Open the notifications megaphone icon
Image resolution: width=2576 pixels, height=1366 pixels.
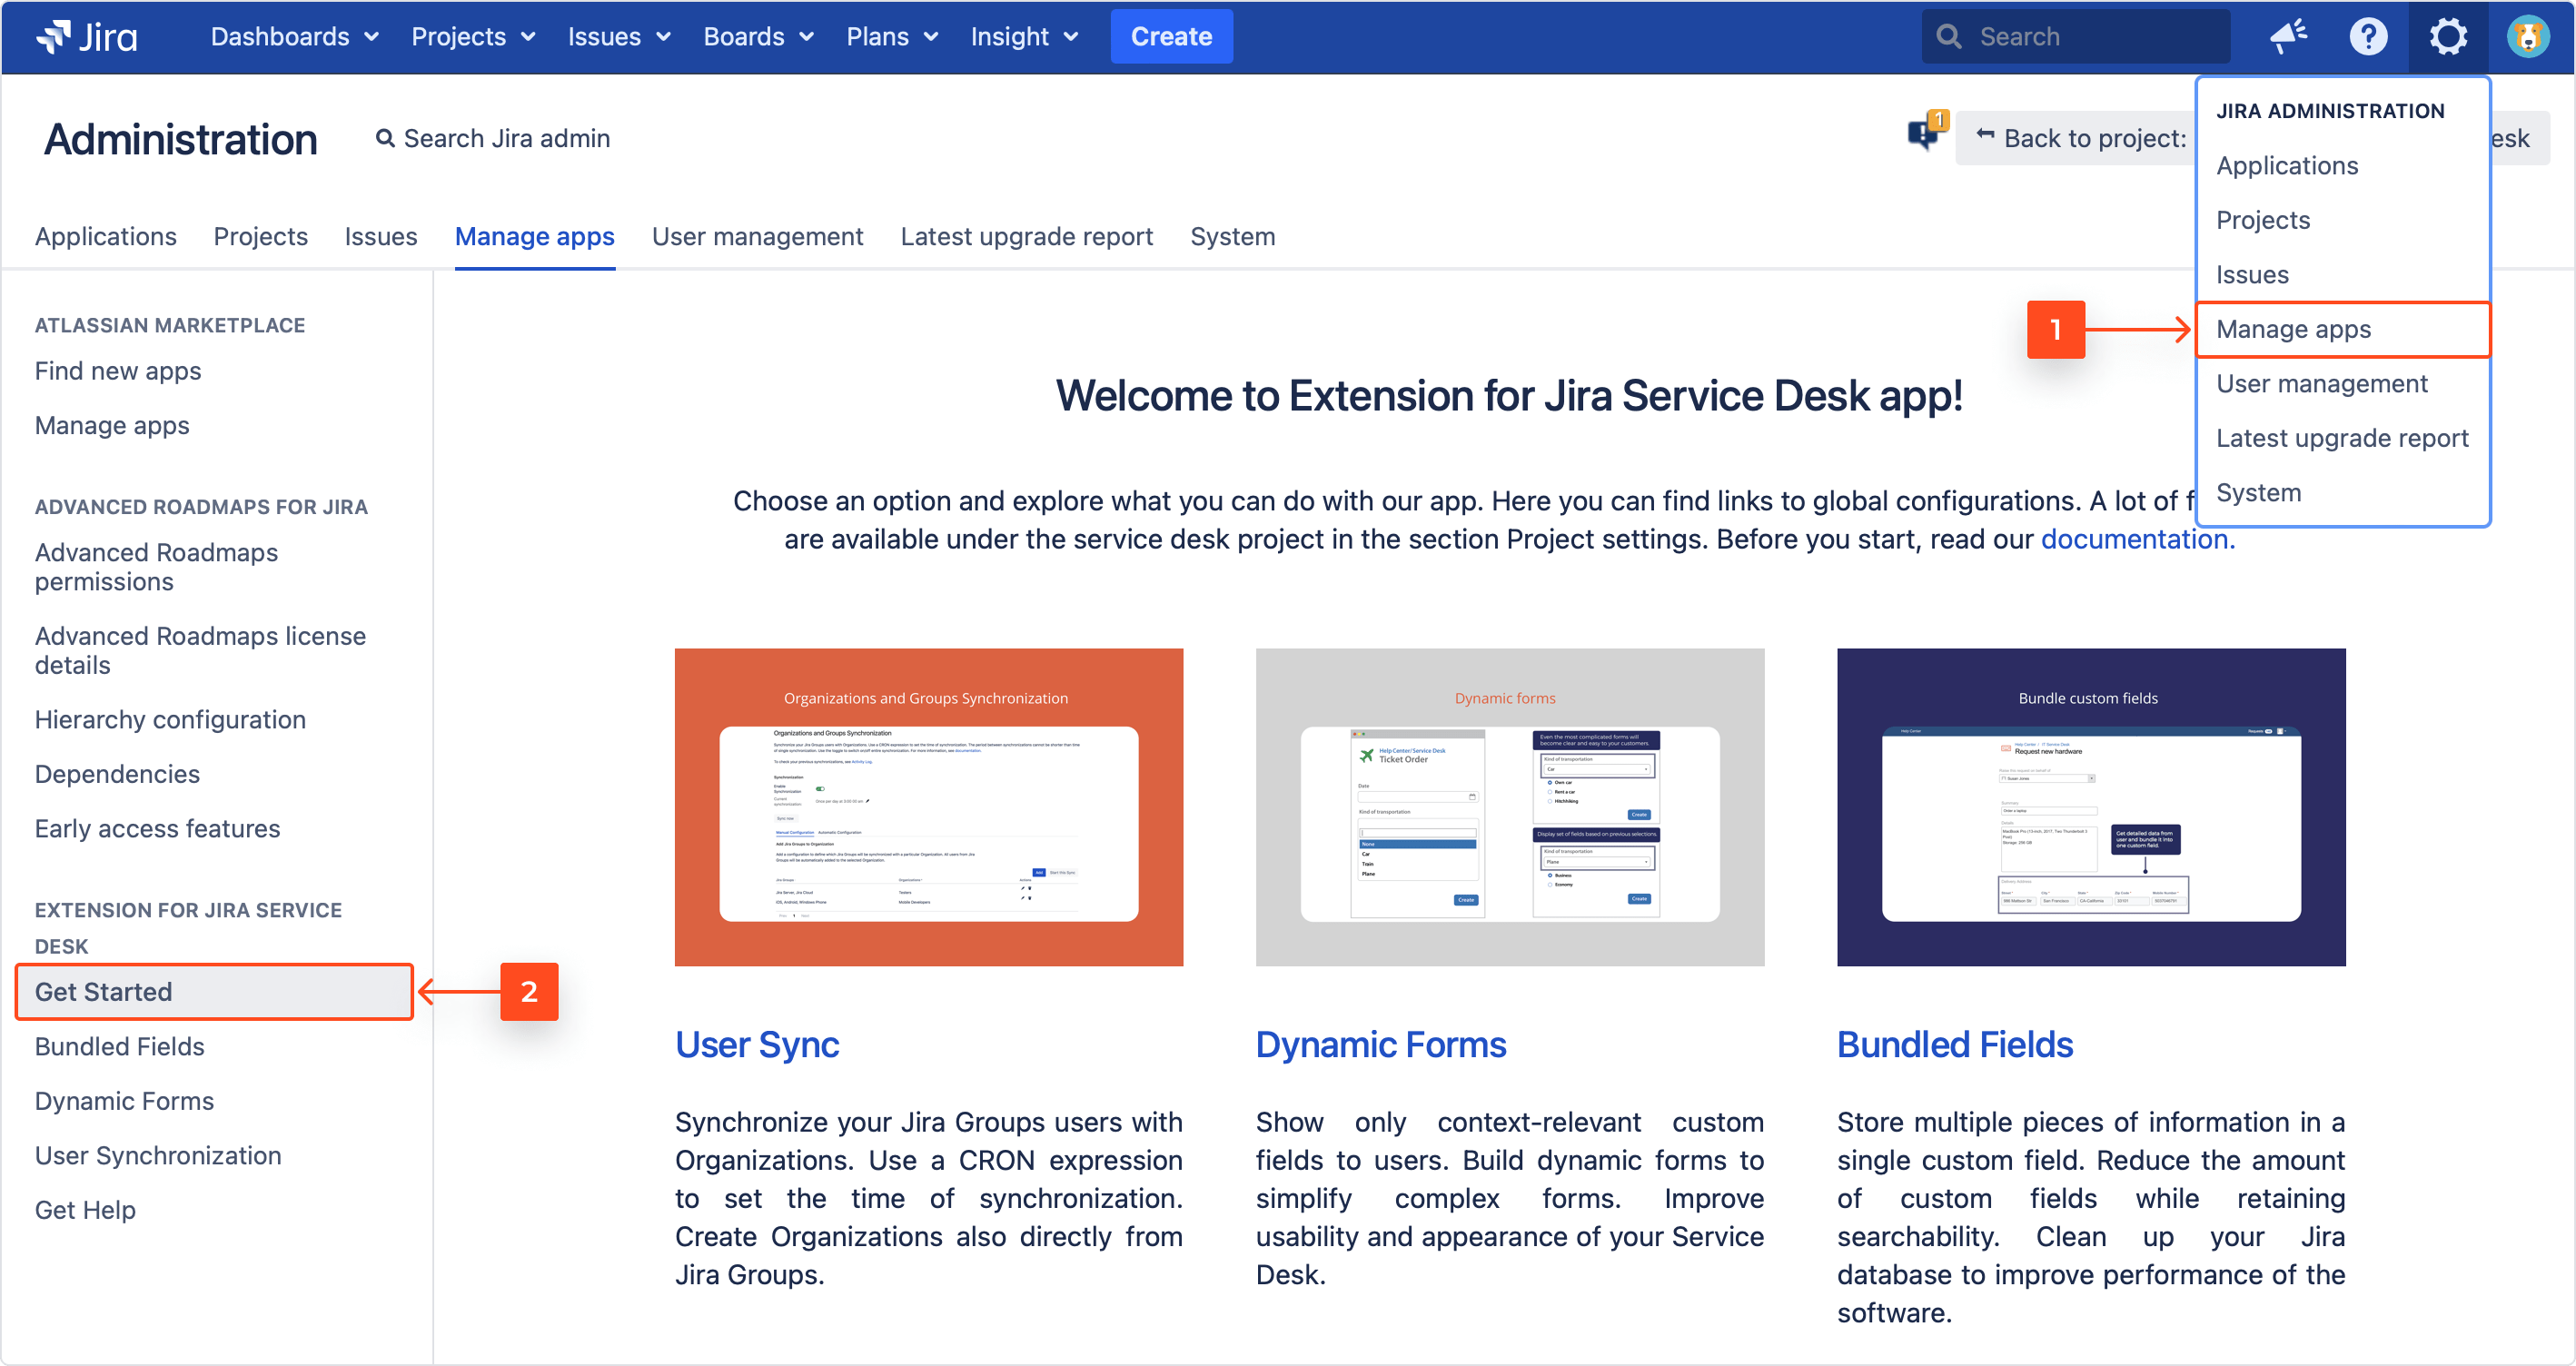pyautogui.click(x=2287, y=36)
